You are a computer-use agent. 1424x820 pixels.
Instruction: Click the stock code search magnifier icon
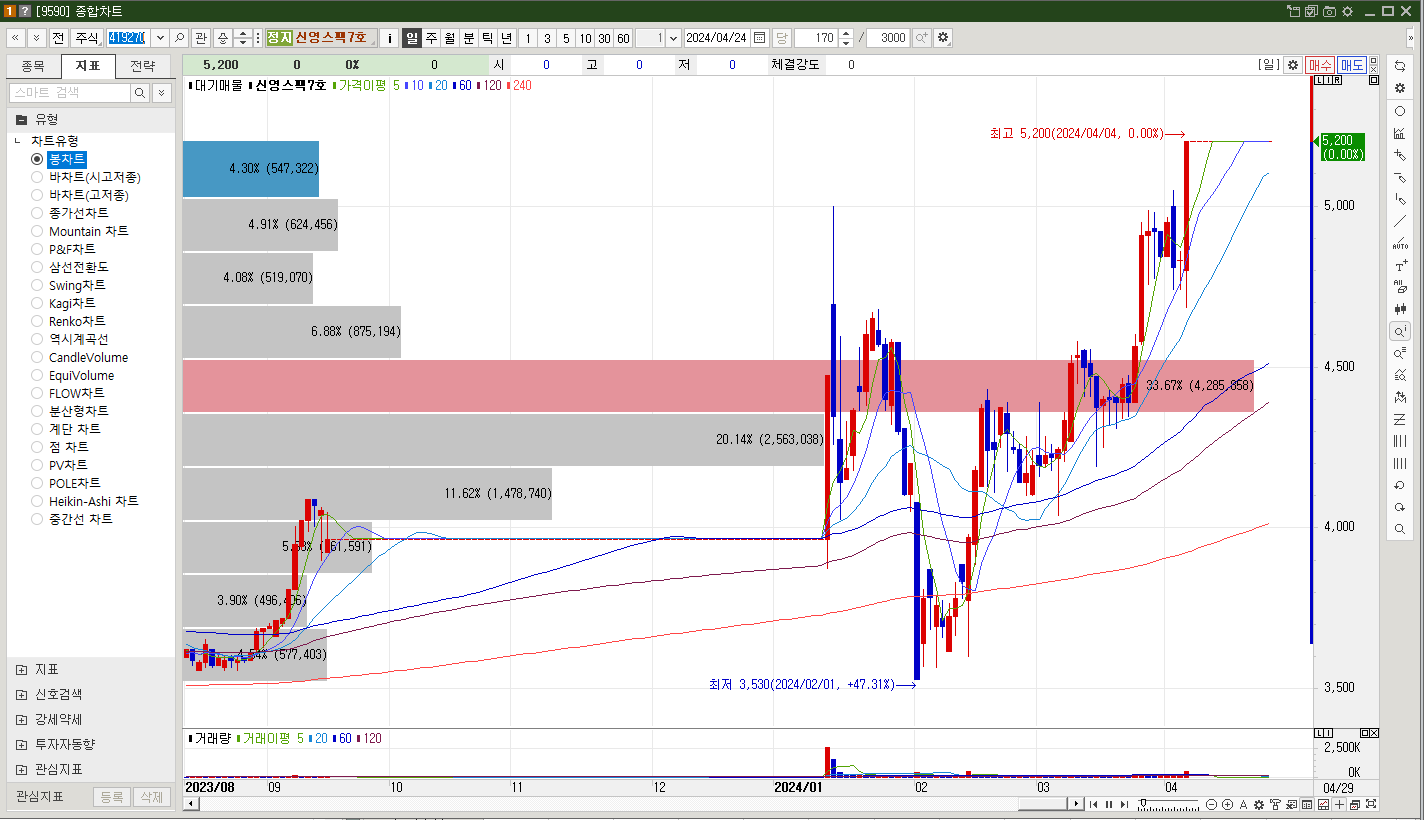pos(180,38)
